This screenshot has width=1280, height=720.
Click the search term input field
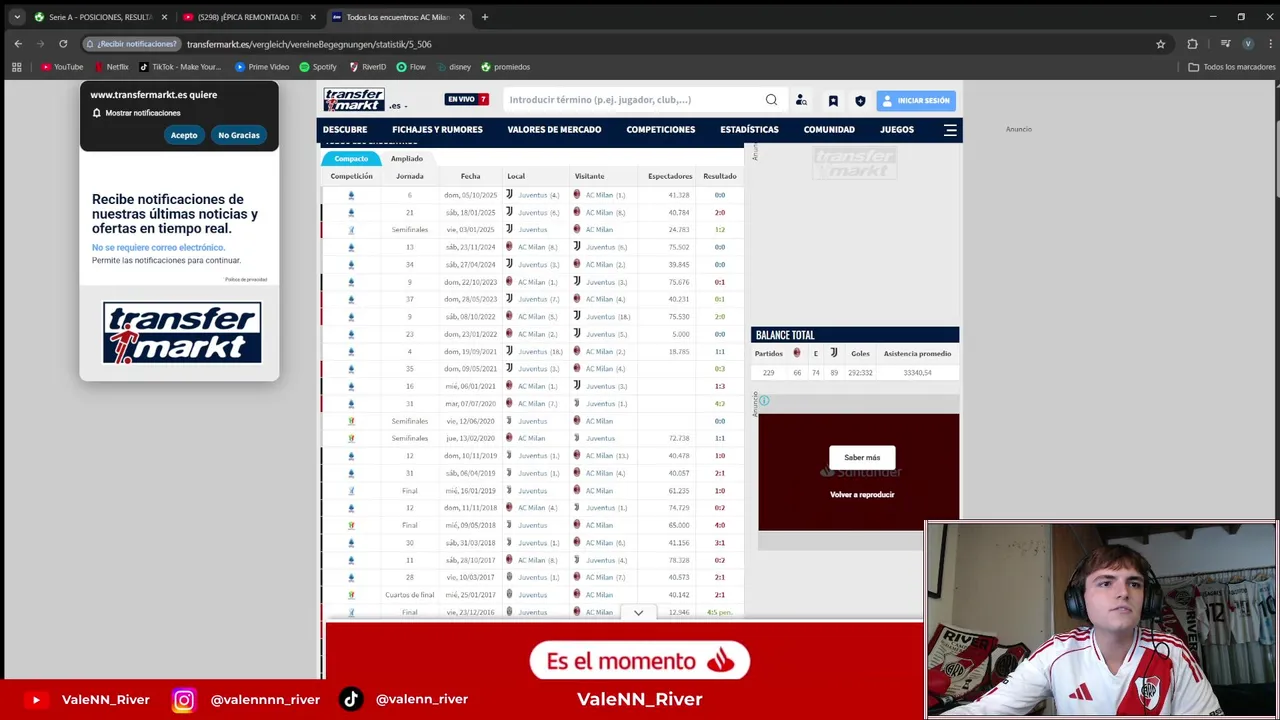pyautogui.click(x=633, y=100)
